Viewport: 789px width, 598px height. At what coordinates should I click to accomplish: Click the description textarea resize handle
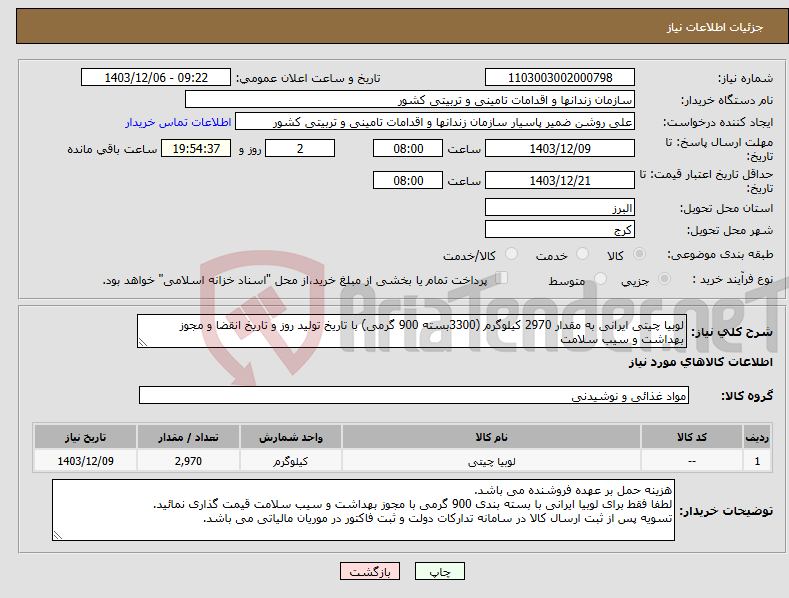[143, 342]
